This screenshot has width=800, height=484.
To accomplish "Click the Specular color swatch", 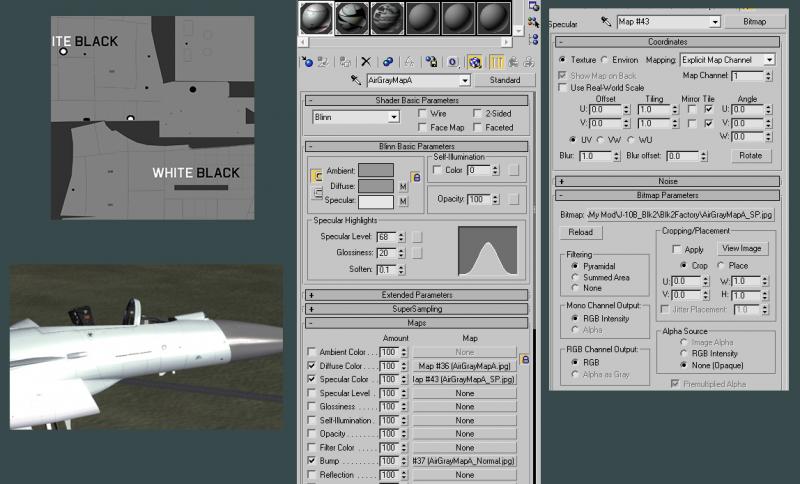I will pyautogui.click(x=376, y=201).
